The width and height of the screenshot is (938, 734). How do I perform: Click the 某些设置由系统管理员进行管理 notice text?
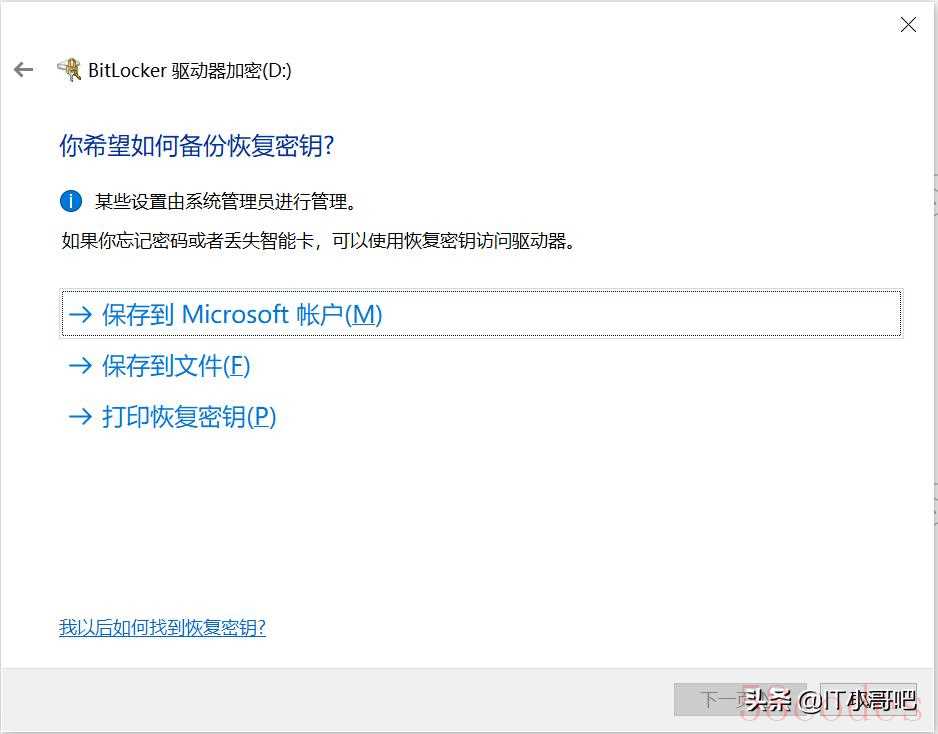[x=226, y=202]
